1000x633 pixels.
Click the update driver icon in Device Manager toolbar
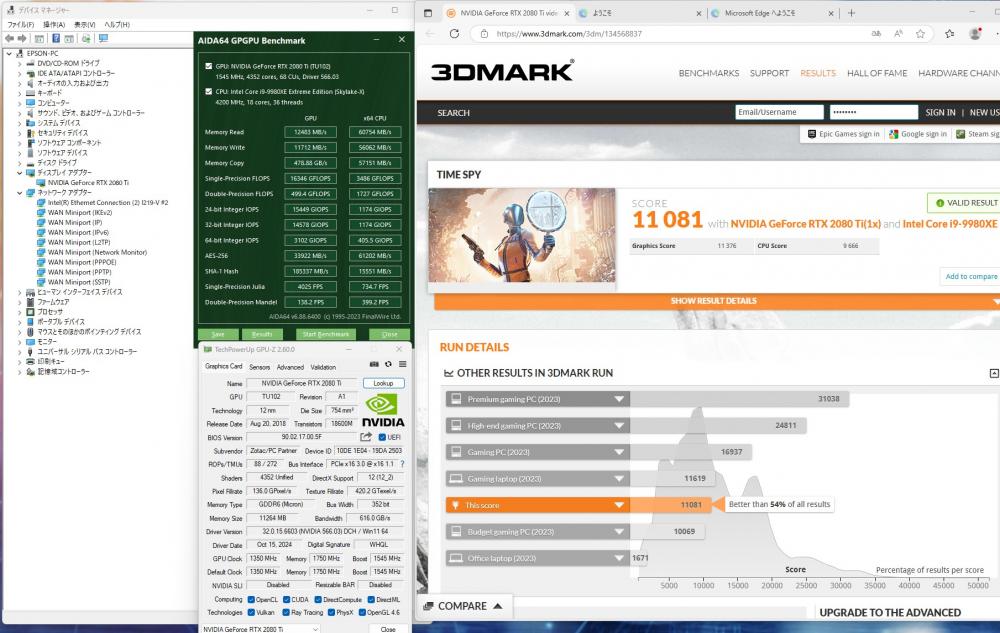86,39
